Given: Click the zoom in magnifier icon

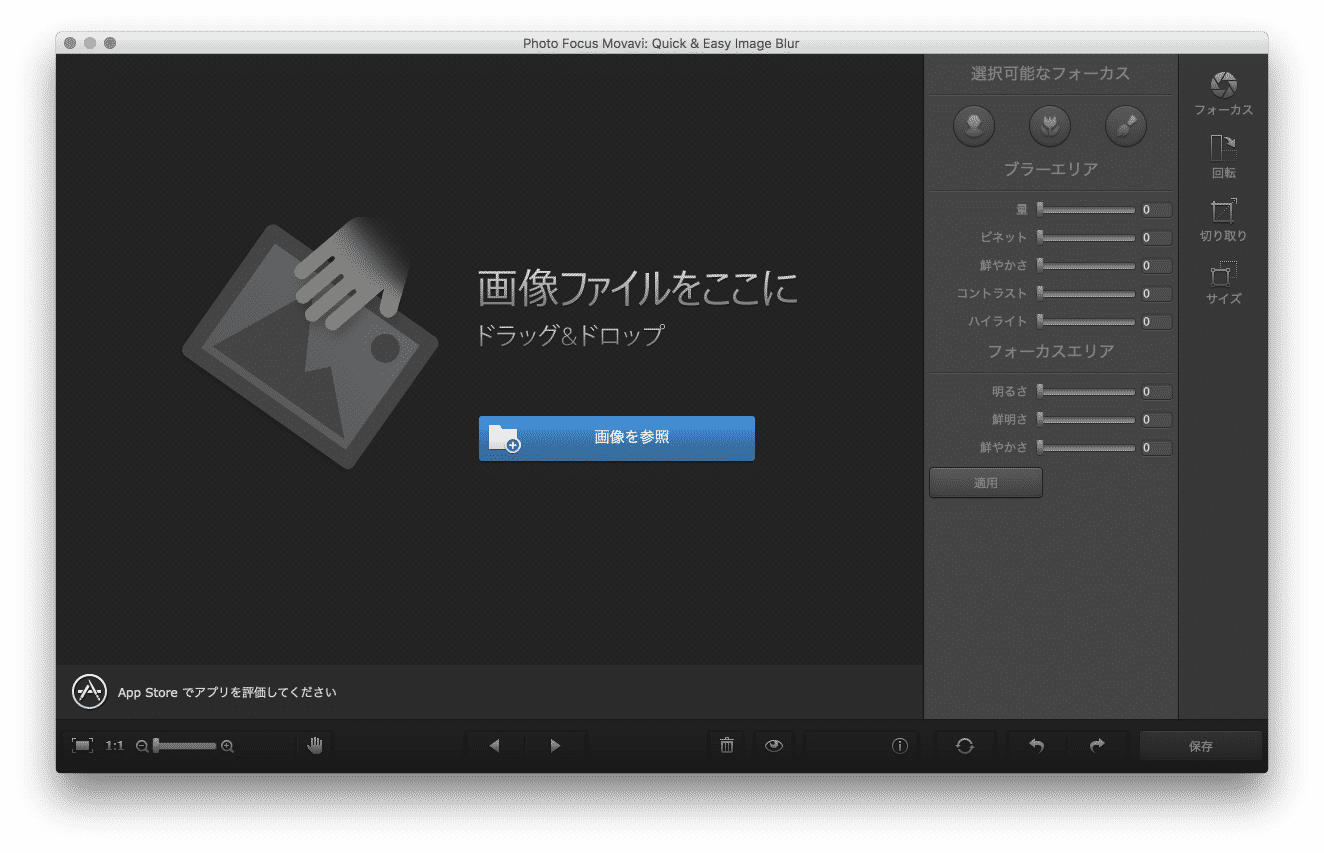Looking at the screenshot, I should tap(228, 746).
